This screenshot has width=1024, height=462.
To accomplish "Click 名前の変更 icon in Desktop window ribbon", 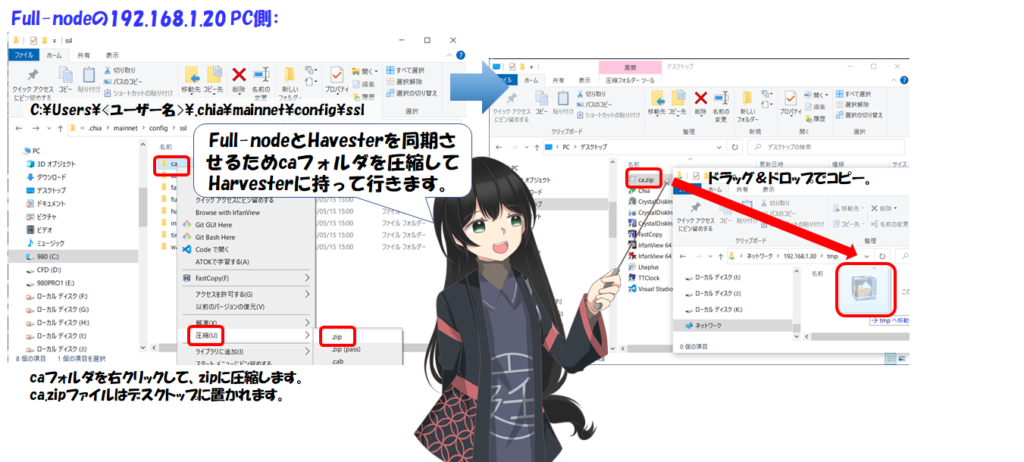I will click(x=721, y=99).
